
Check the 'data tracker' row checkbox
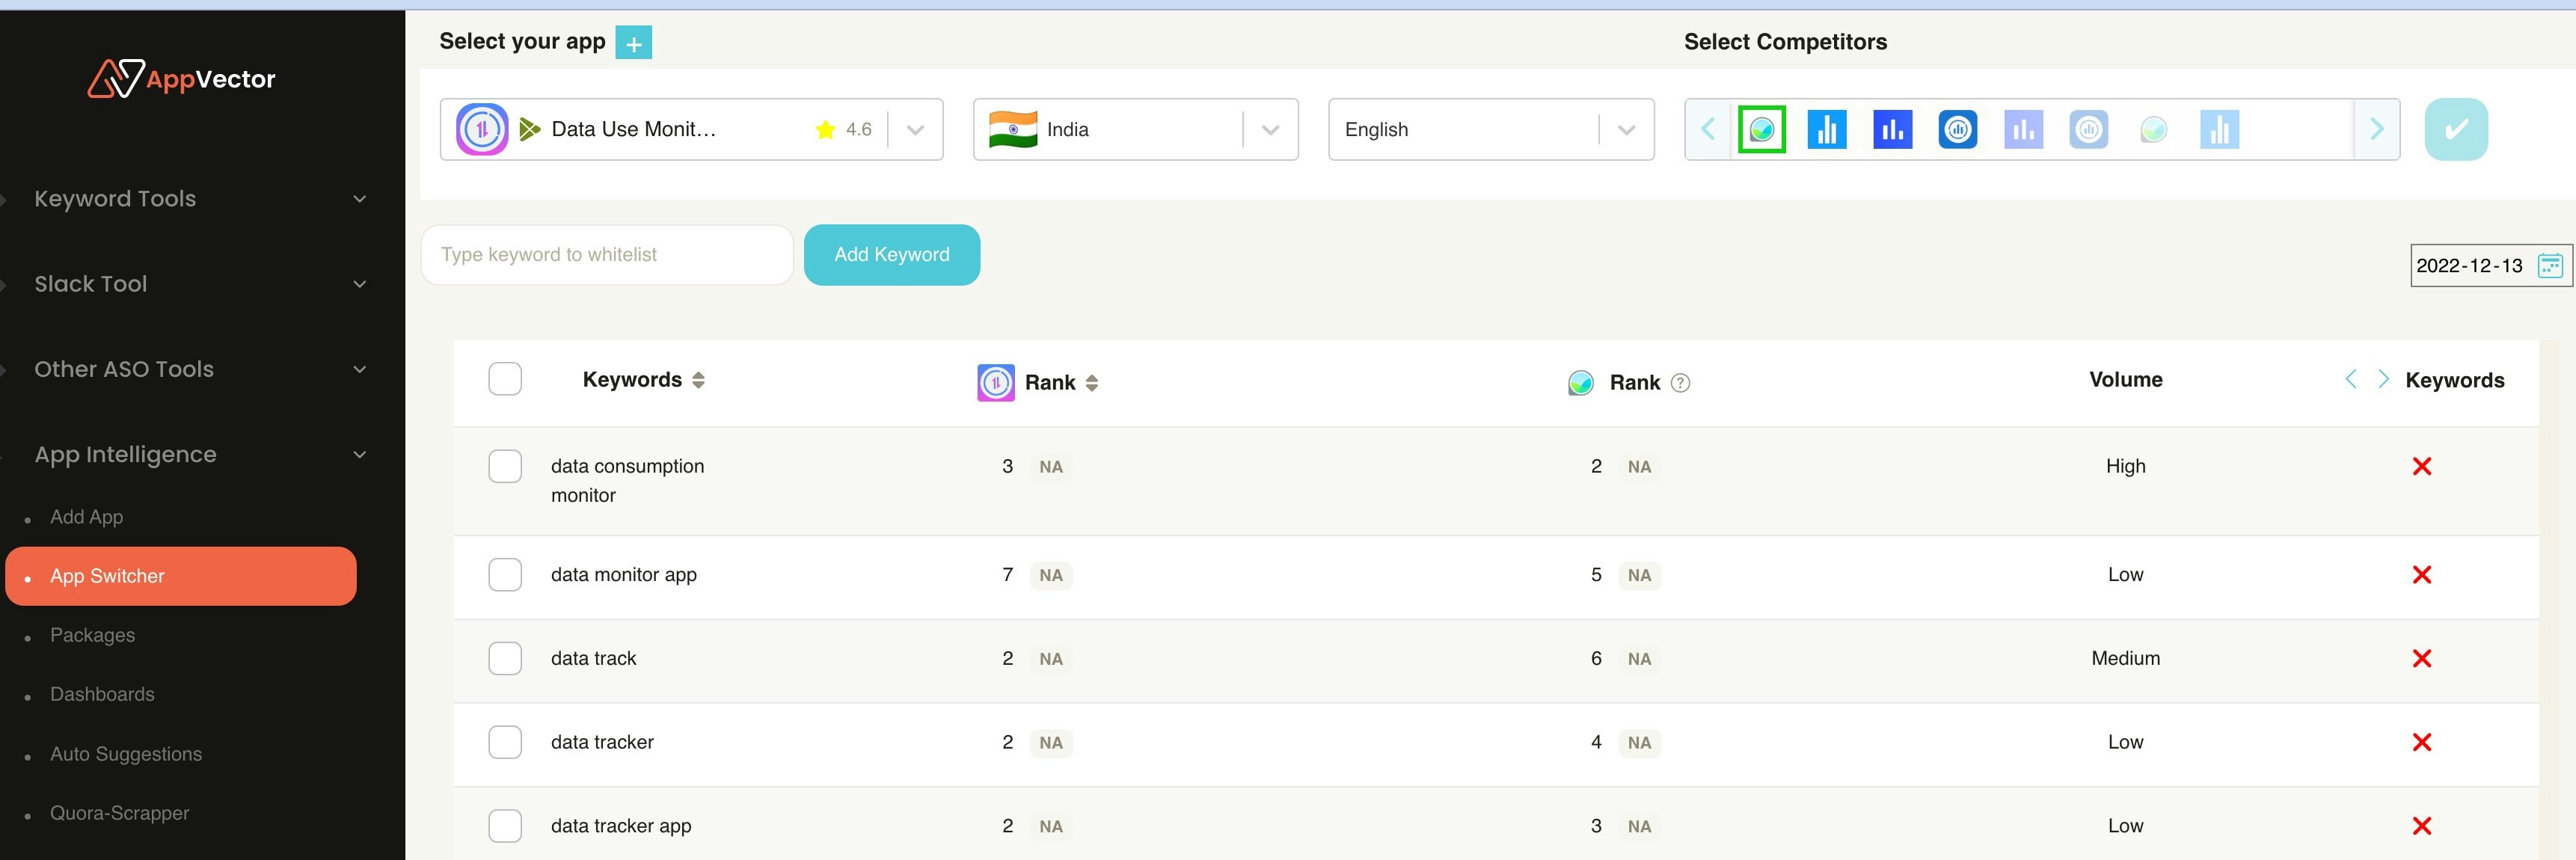[x=505, y=743]
